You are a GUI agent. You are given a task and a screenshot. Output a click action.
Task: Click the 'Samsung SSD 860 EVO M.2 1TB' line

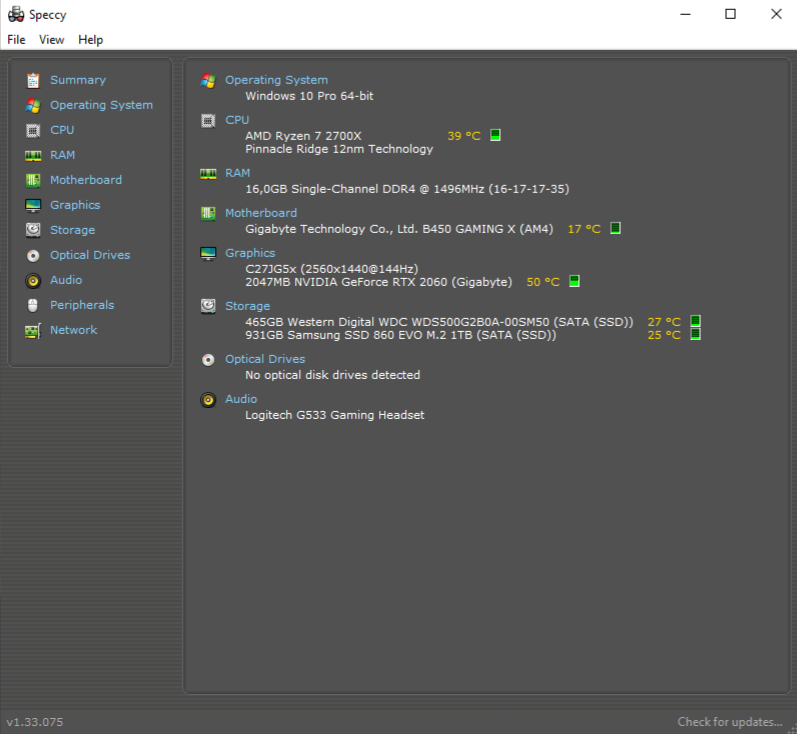click(401, 335)
